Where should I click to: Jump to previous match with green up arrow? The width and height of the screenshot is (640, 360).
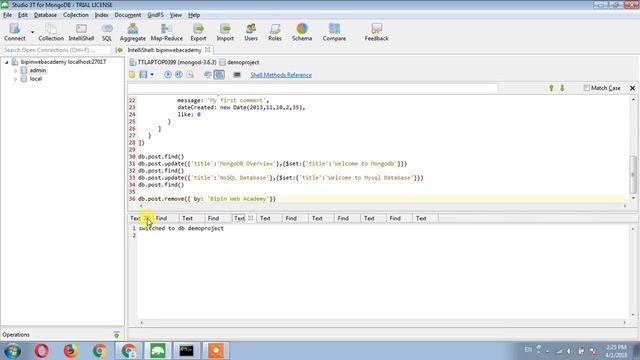pyautogui.click(x=551, y=88)
